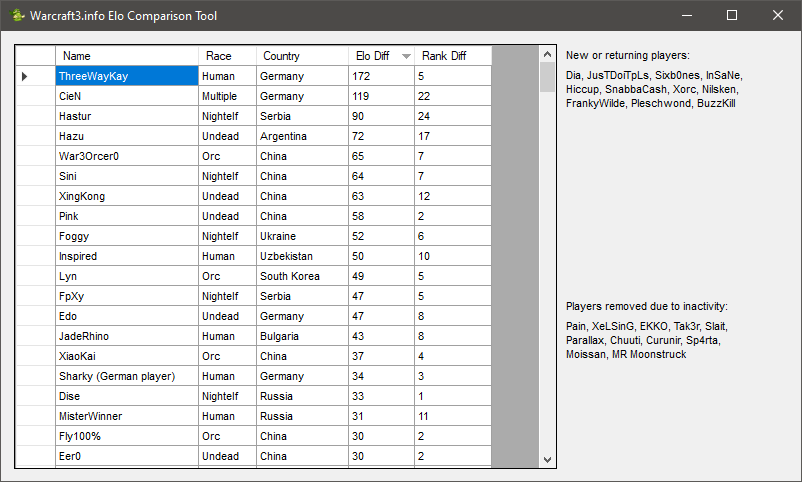This screenshot has height=482, width=802.
Task: Select the JadeRhino name cell
Action: pos(127,336)
